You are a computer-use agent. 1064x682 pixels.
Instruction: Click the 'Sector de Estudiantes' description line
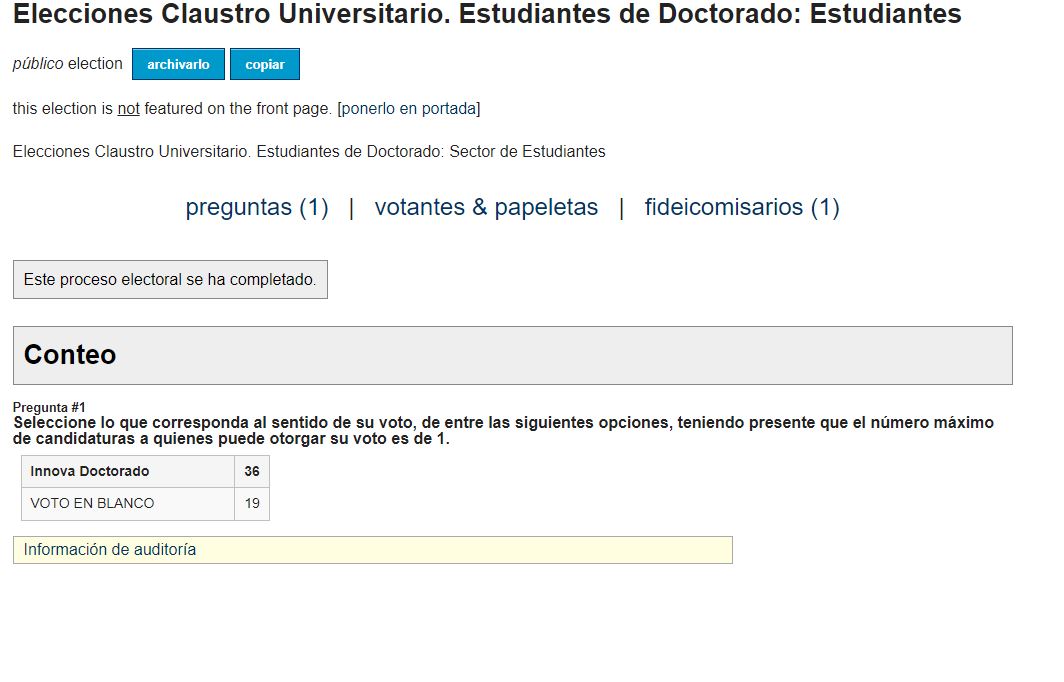309,151
